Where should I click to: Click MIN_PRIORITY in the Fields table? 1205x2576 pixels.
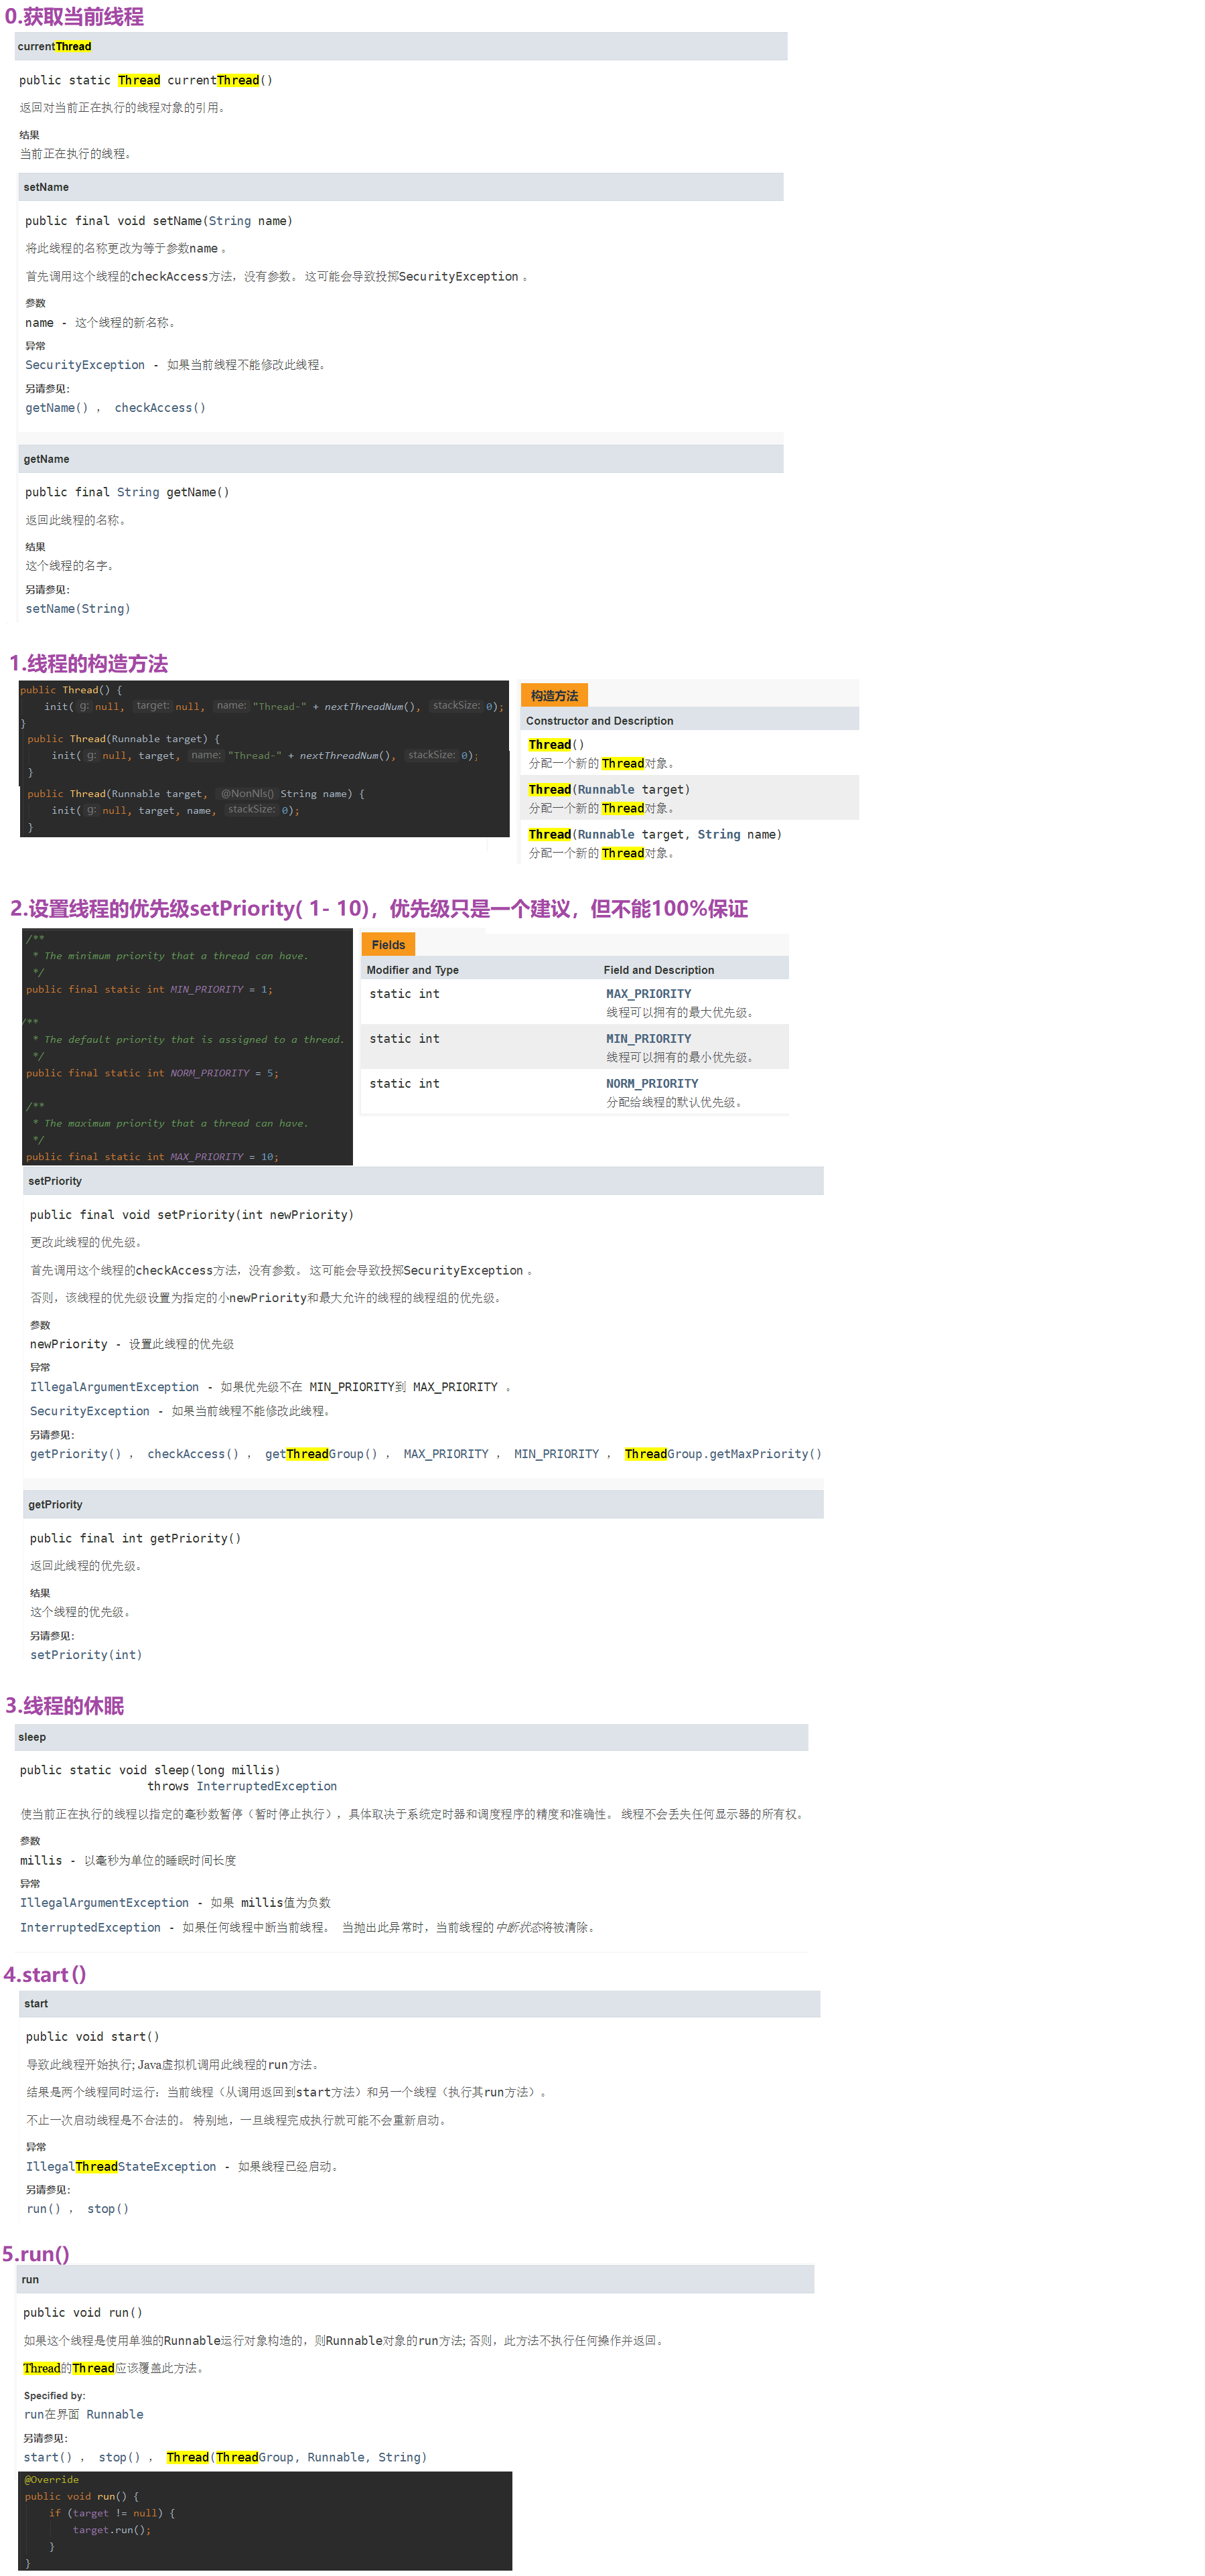pyautogui.click(x=648, y=1039)
